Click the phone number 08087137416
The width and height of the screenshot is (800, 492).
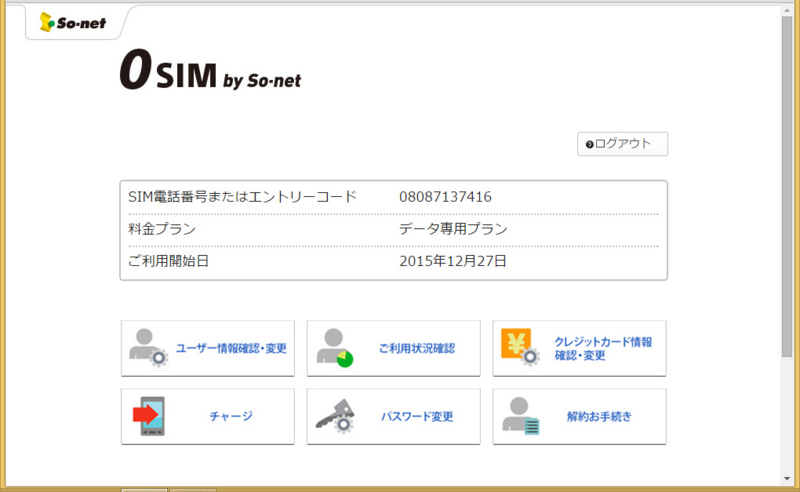[x=445, y=197]
